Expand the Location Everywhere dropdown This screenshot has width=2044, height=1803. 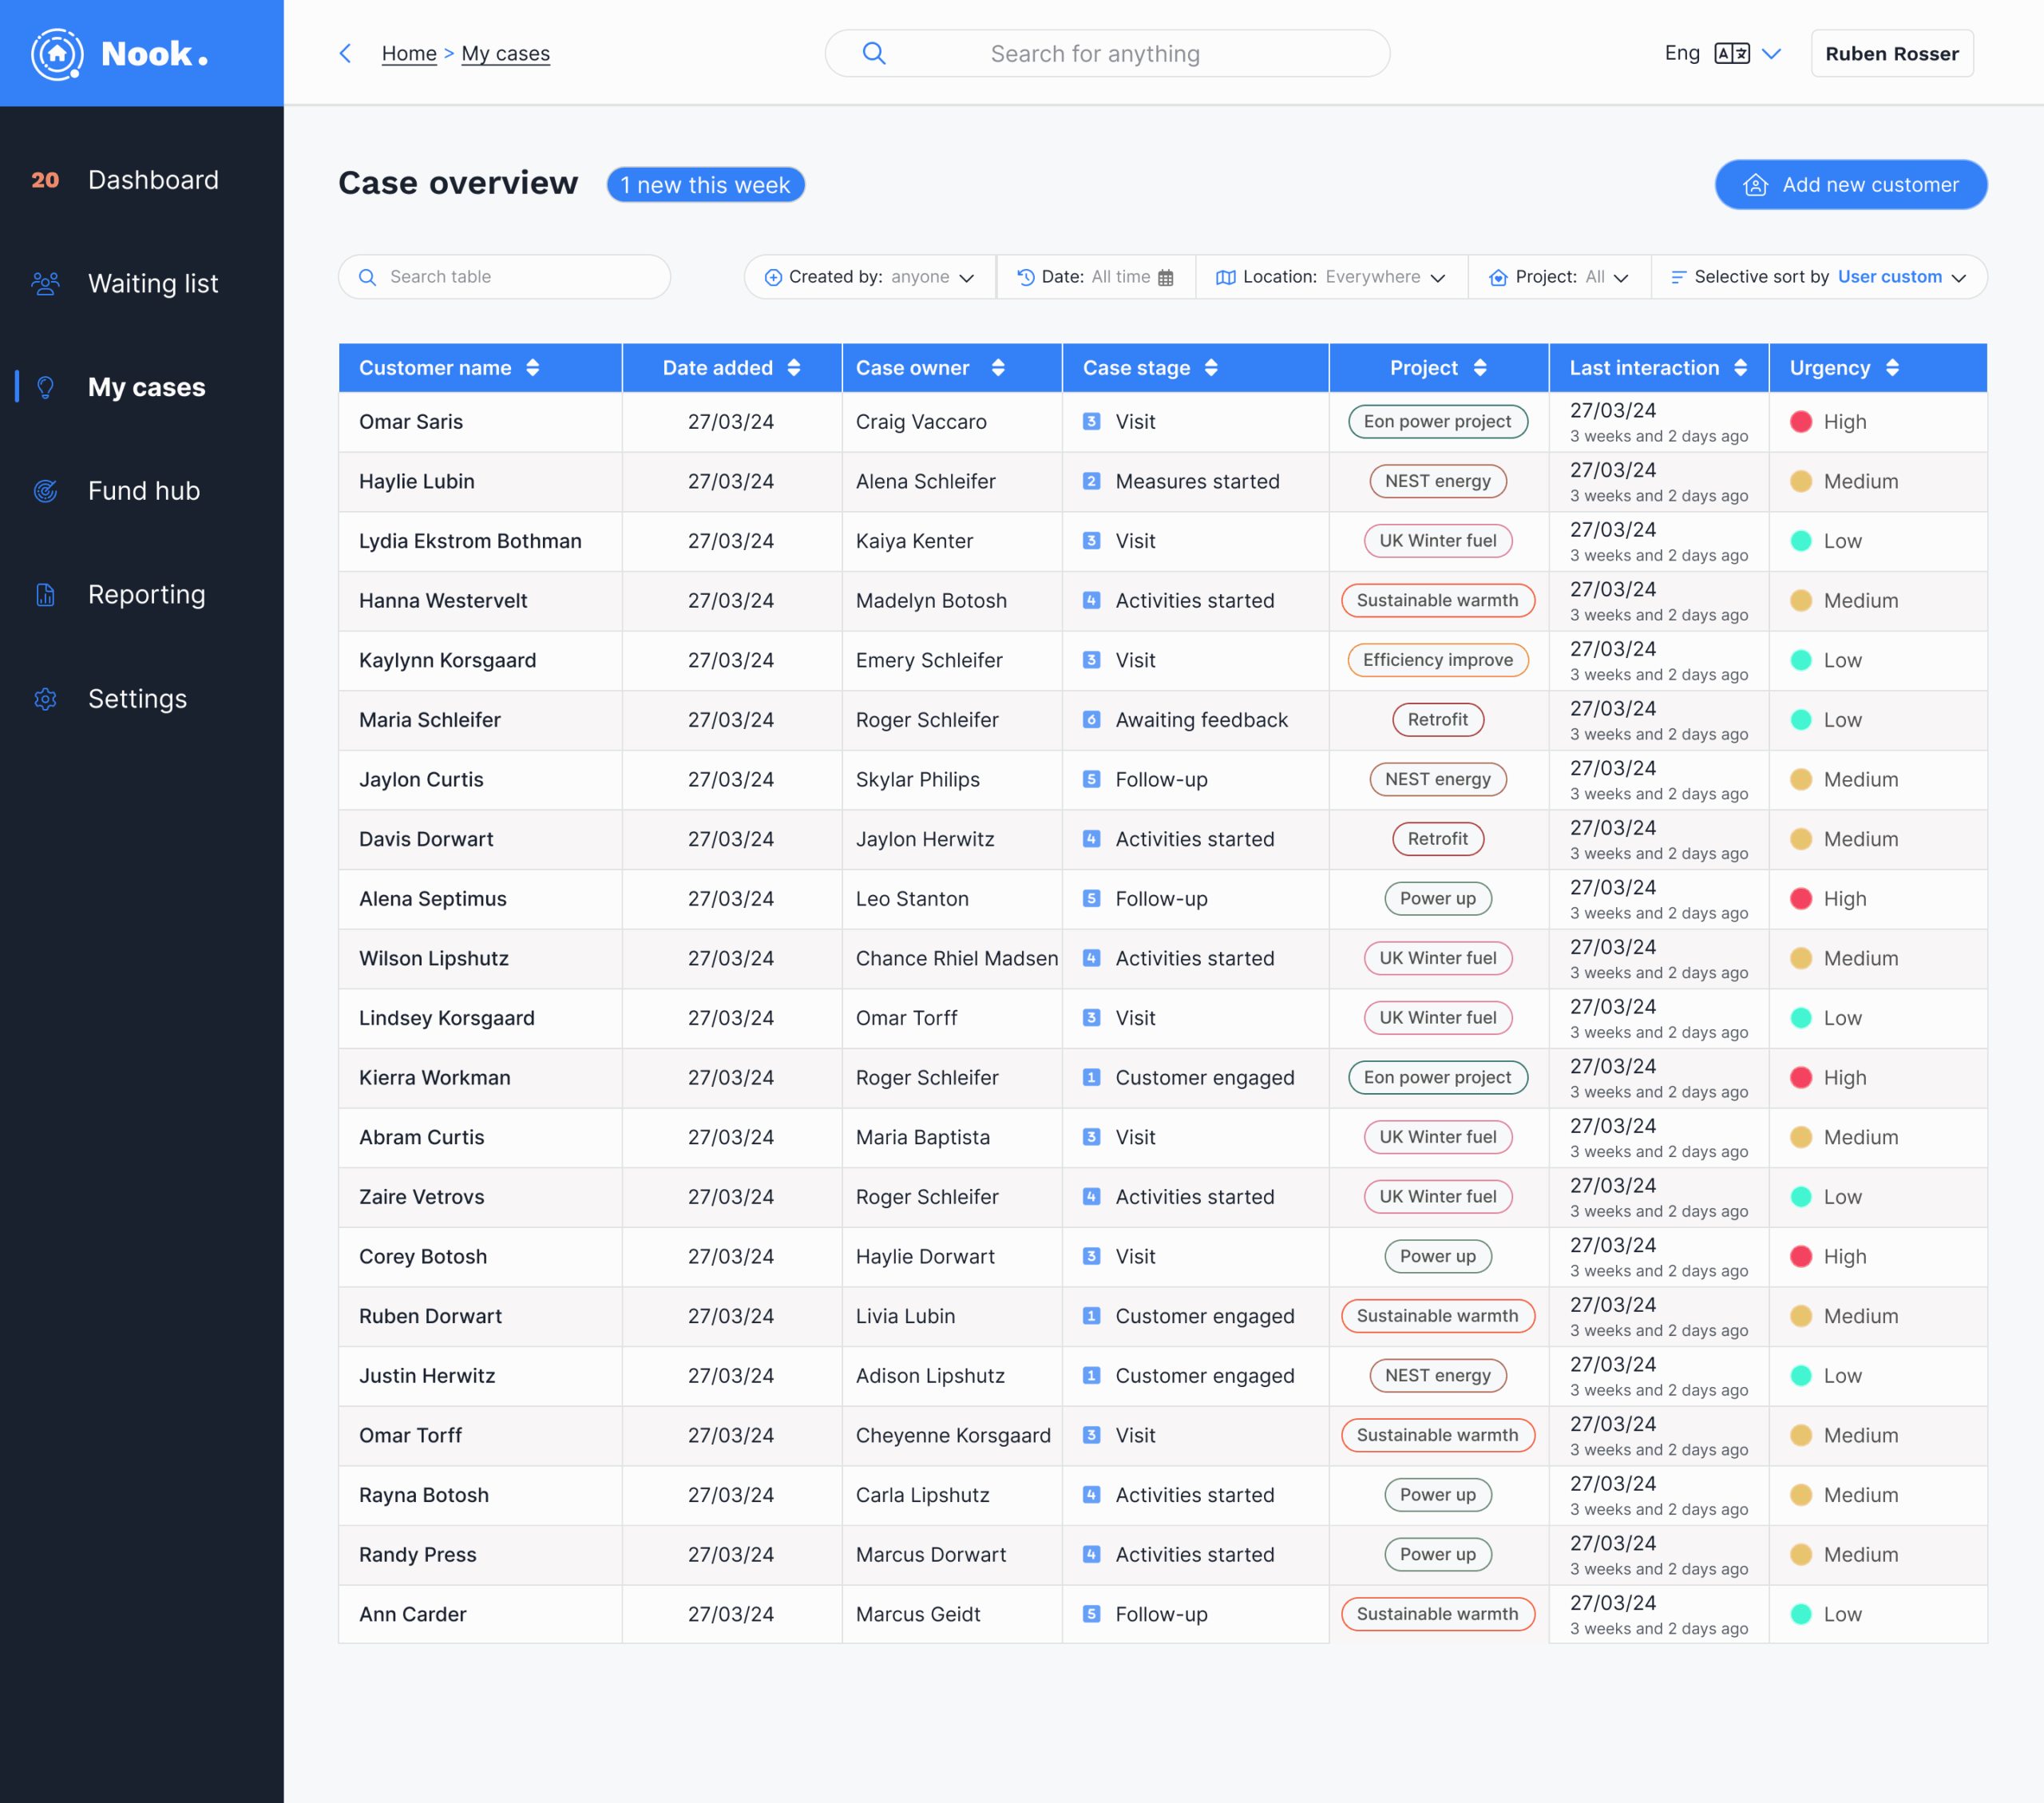click(1331, 277)
